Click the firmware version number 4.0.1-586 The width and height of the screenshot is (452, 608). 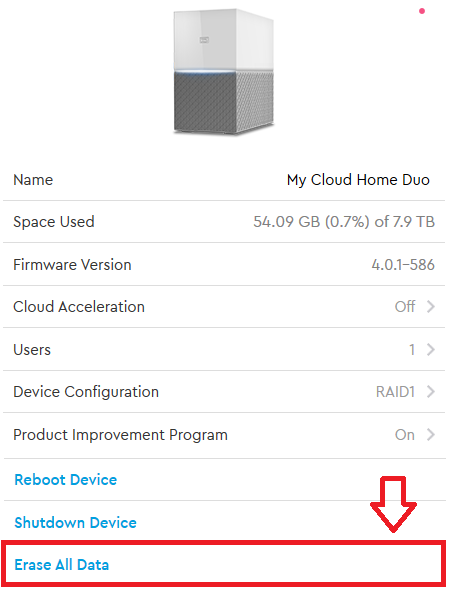coord(403,265)
